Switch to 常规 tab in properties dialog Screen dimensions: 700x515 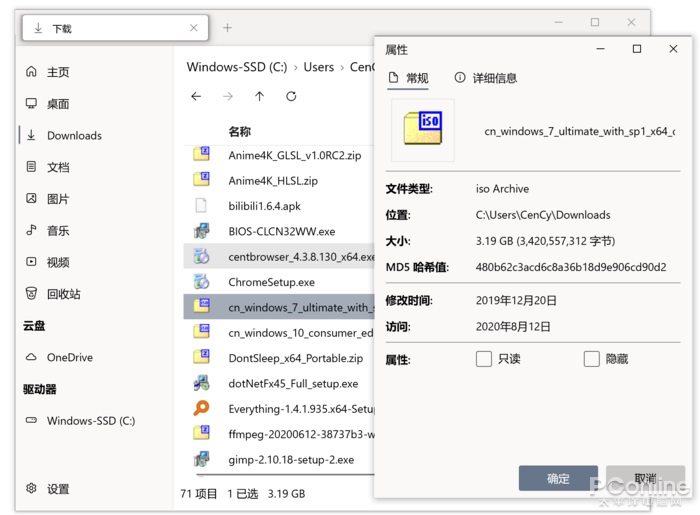[x=408, y=79]
